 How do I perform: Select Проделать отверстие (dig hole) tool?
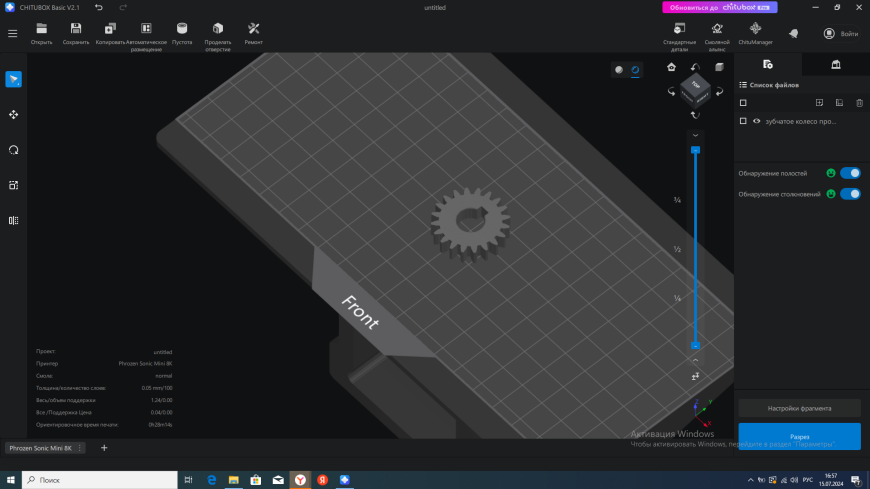[x=218, y=37]
